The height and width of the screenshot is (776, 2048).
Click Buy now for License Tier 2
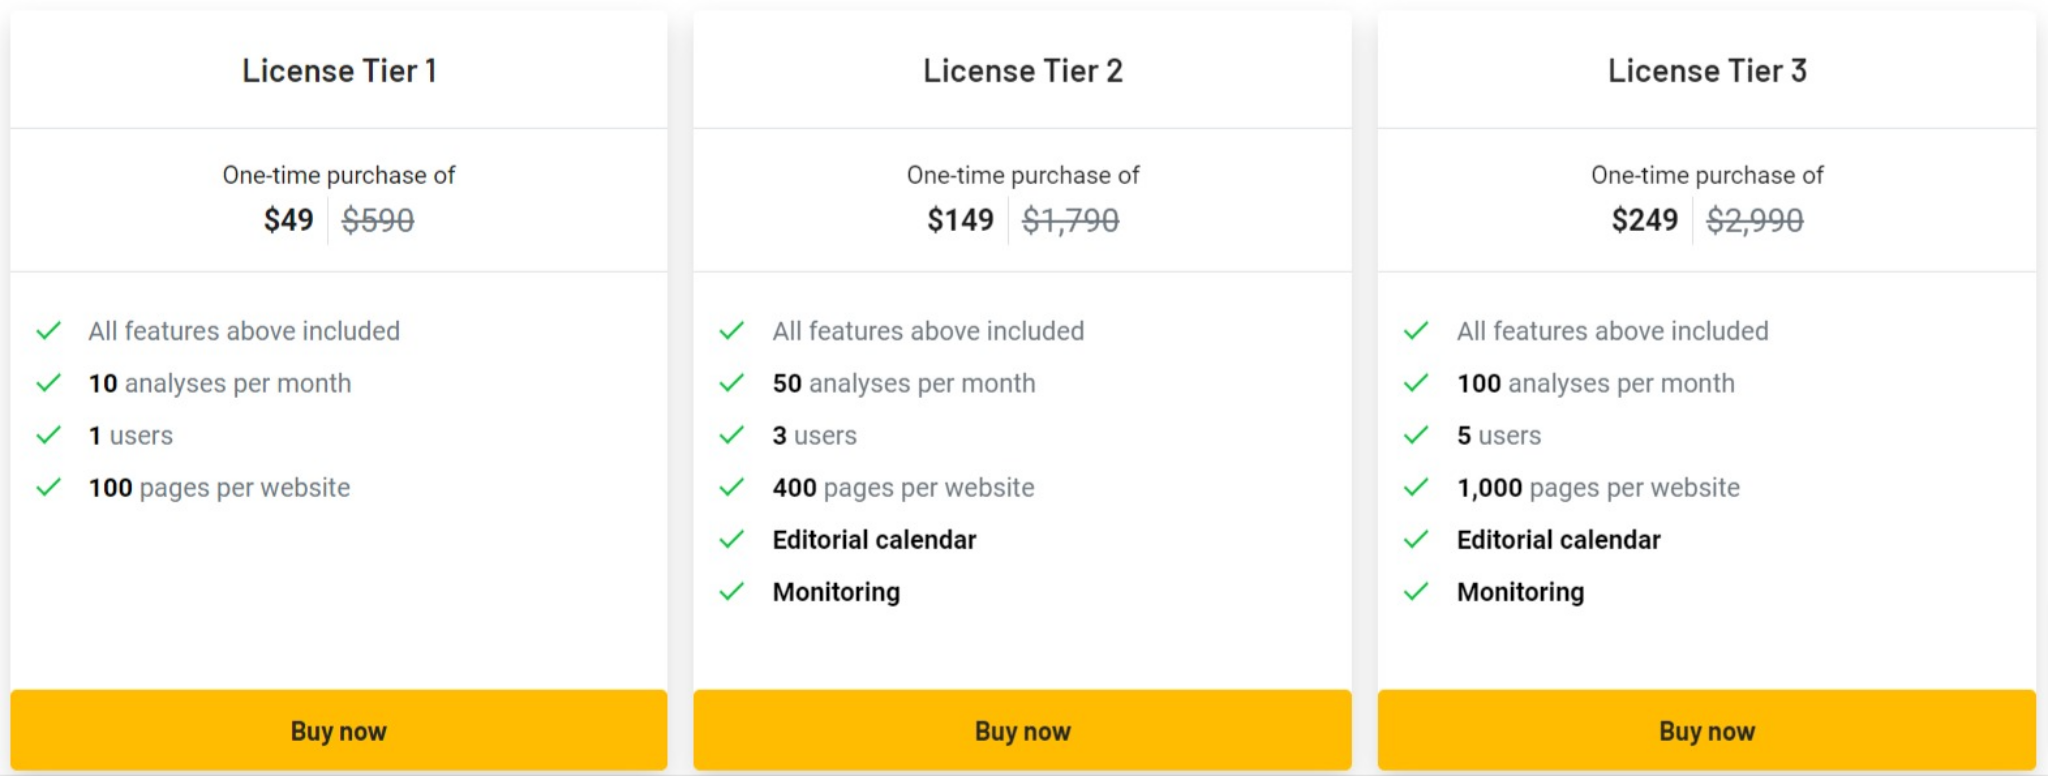pos(1022,730)
